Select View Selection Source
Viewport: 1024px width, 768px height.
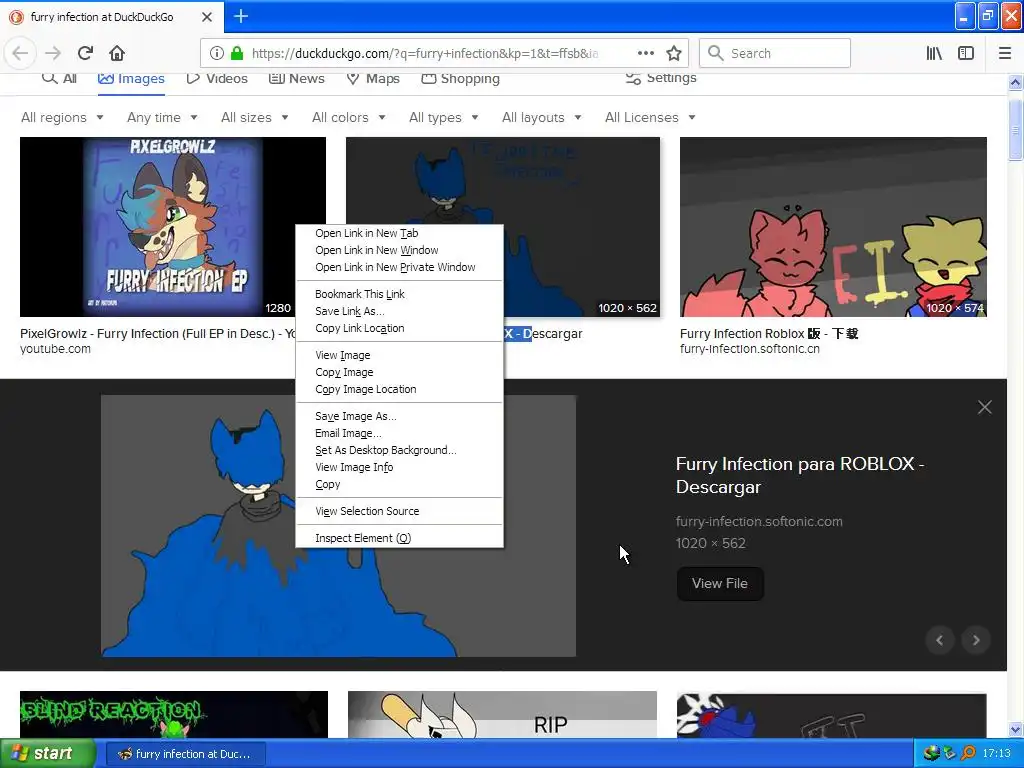coord(399,511)
